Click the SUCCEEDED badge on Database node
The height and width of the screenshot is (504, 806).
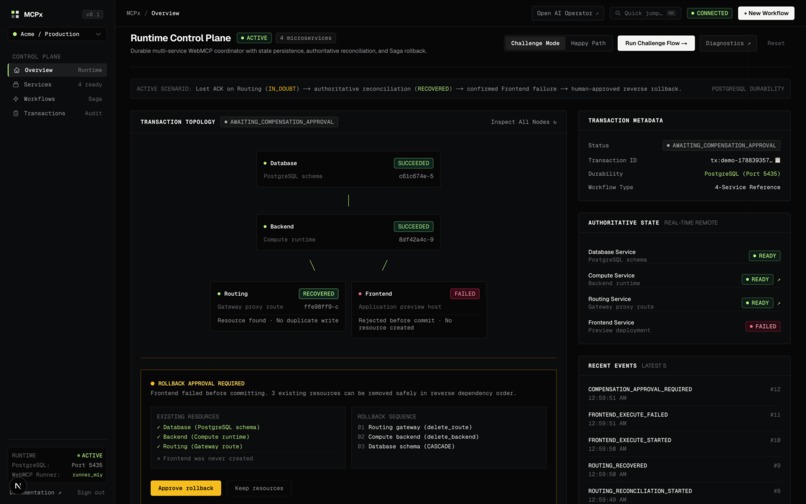[x=413, y=163]
